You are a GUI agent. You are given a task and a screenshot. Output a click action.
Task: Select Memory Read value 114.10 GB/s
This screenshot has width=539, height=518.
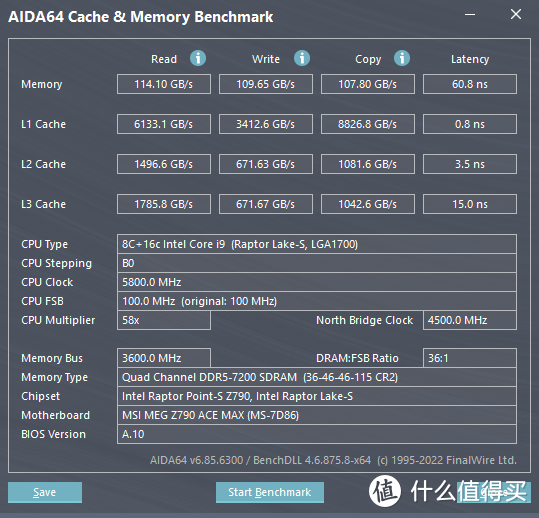pos(164,84)
